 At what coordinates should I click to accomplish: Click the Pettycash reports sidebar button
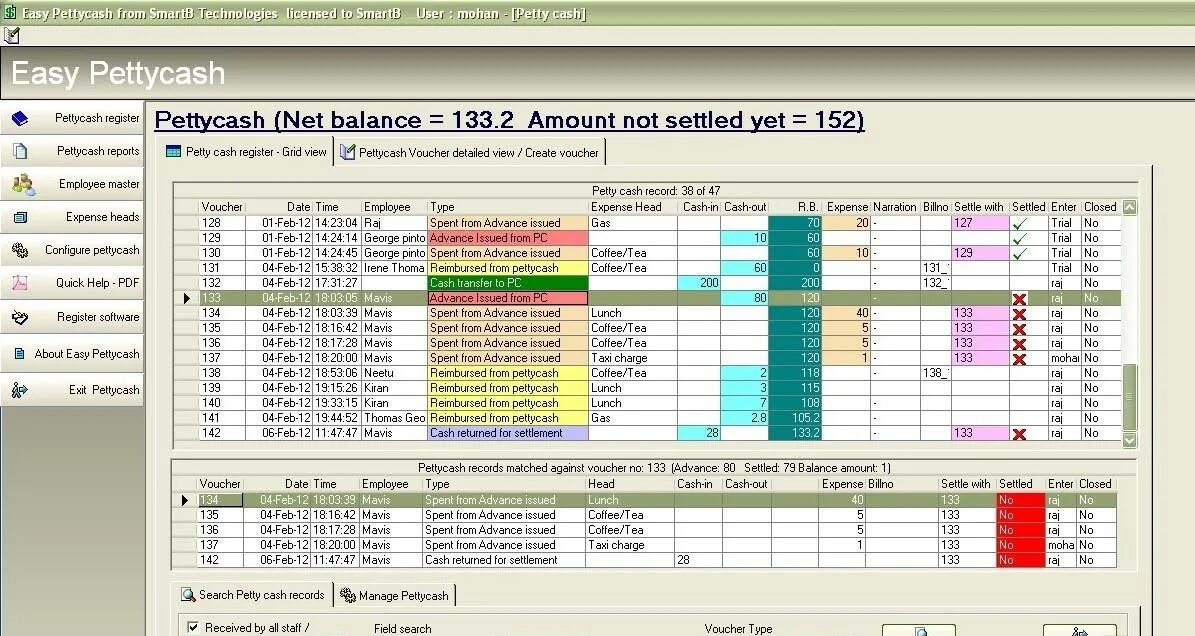(72, 151)
